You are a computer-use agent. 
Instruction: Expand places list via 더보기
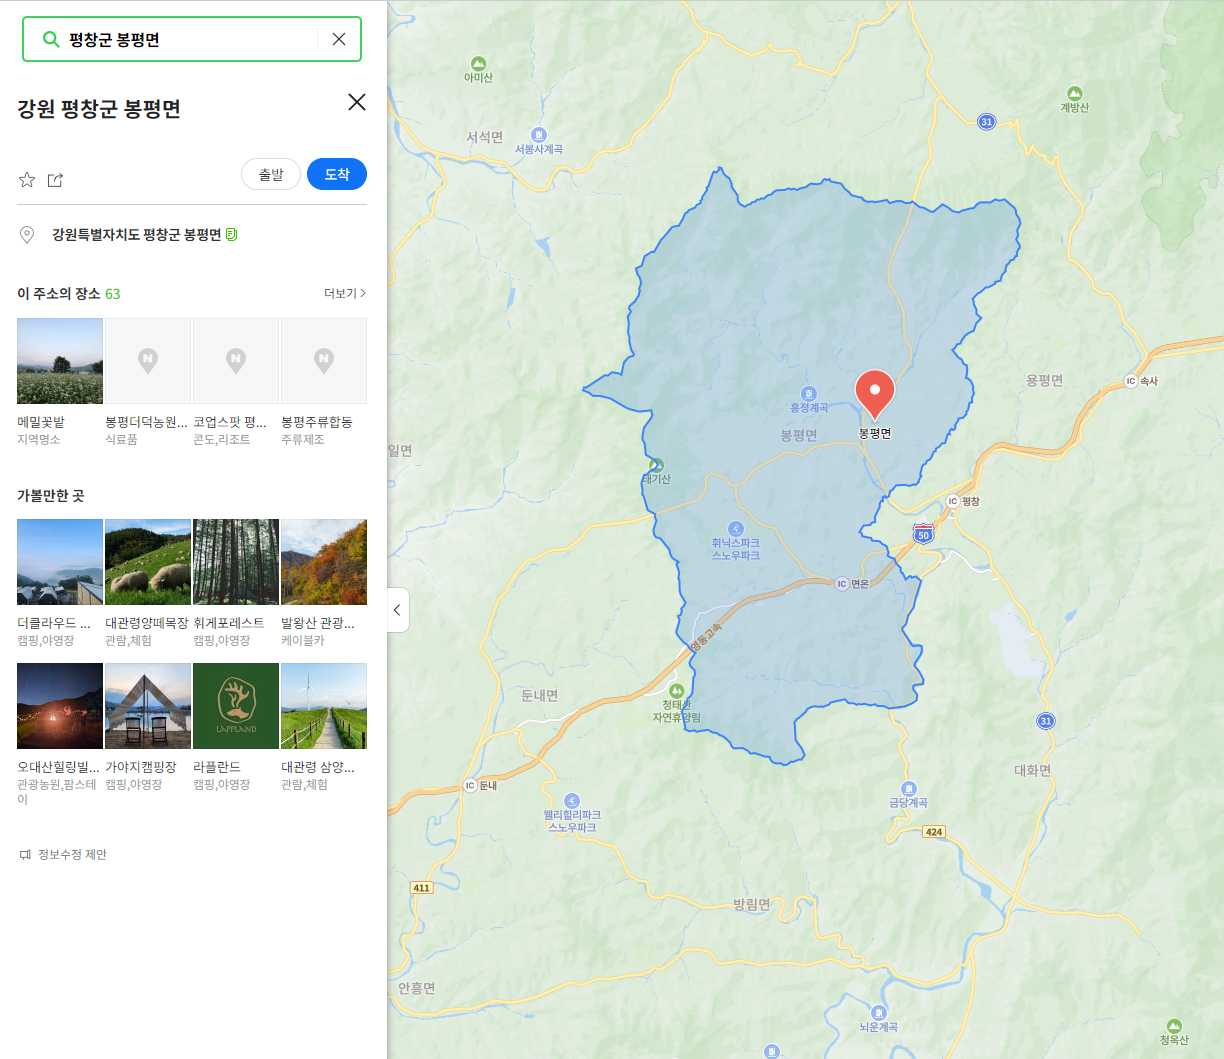pyautogui.click(x=345, y=294)
